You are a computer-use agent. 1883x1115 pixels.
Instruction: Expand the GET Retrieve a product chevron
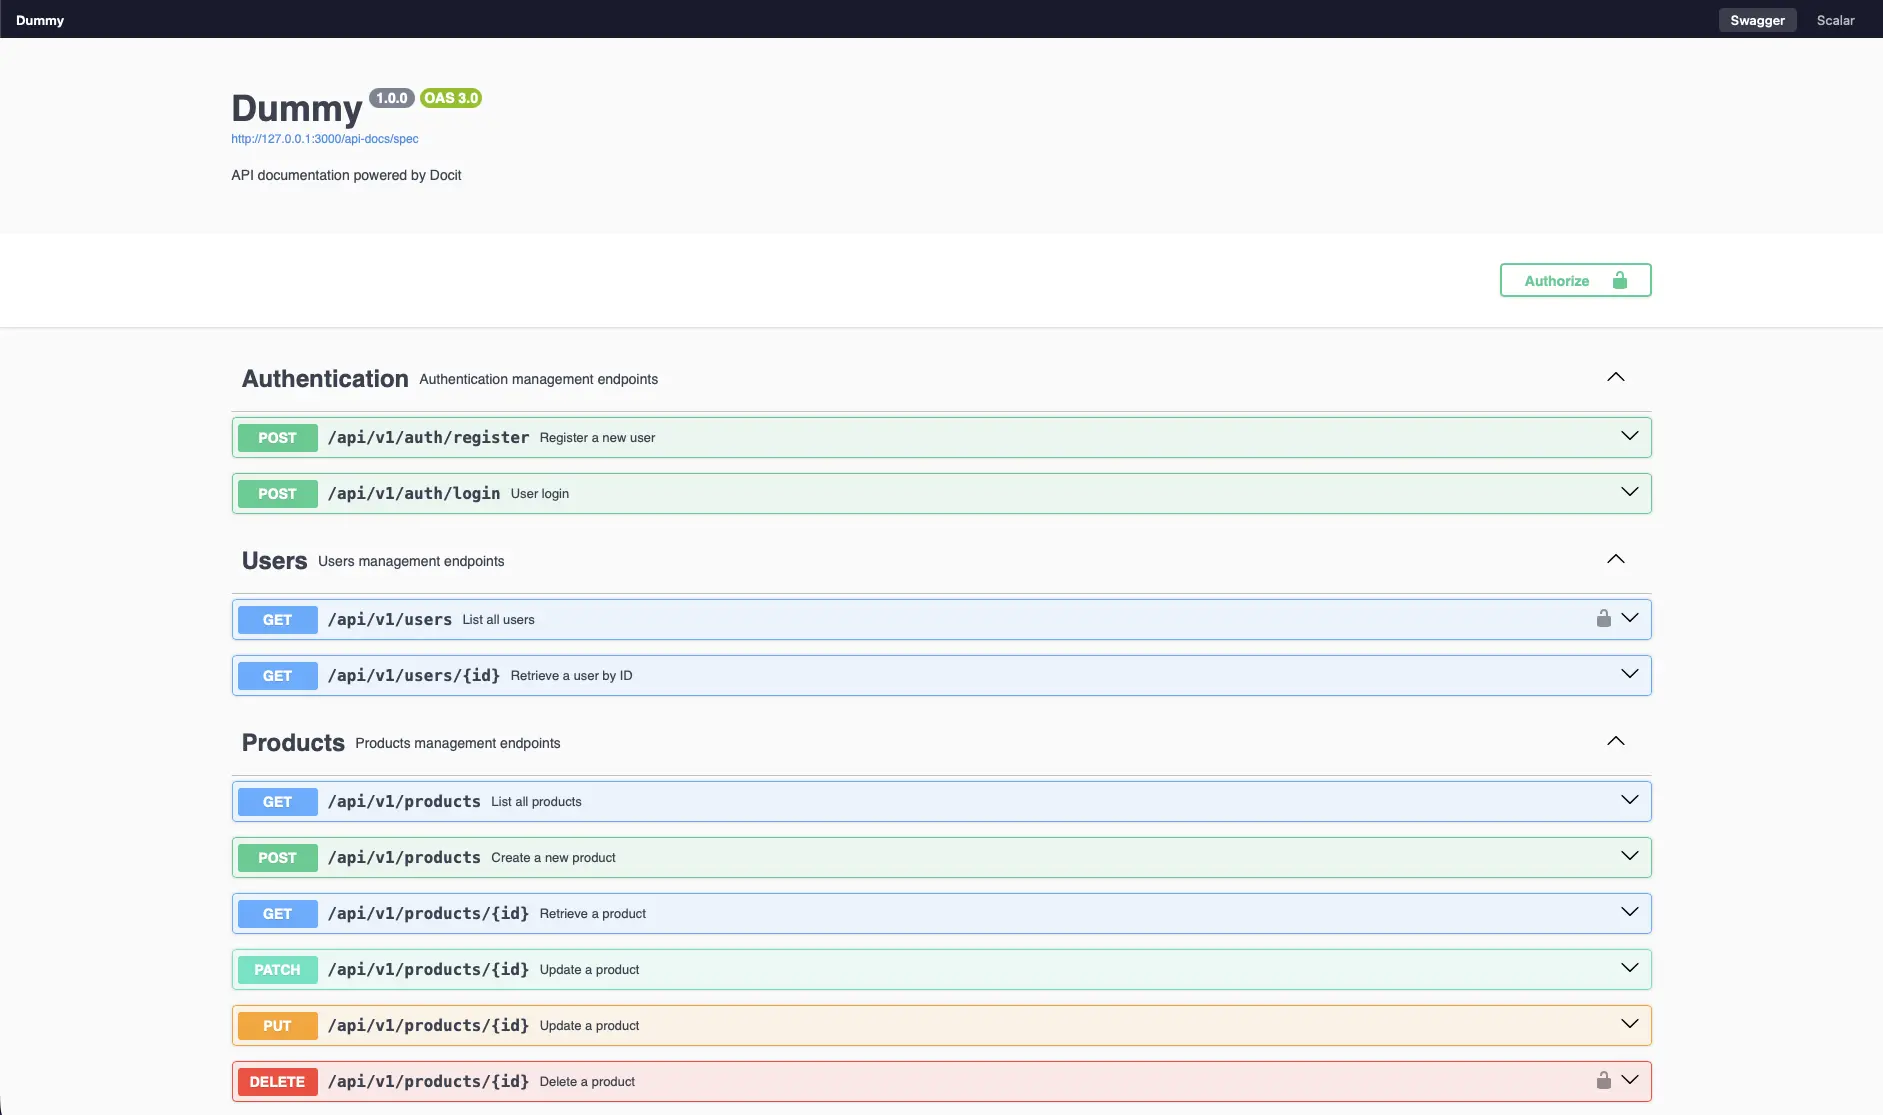(x=1630, y=912)
